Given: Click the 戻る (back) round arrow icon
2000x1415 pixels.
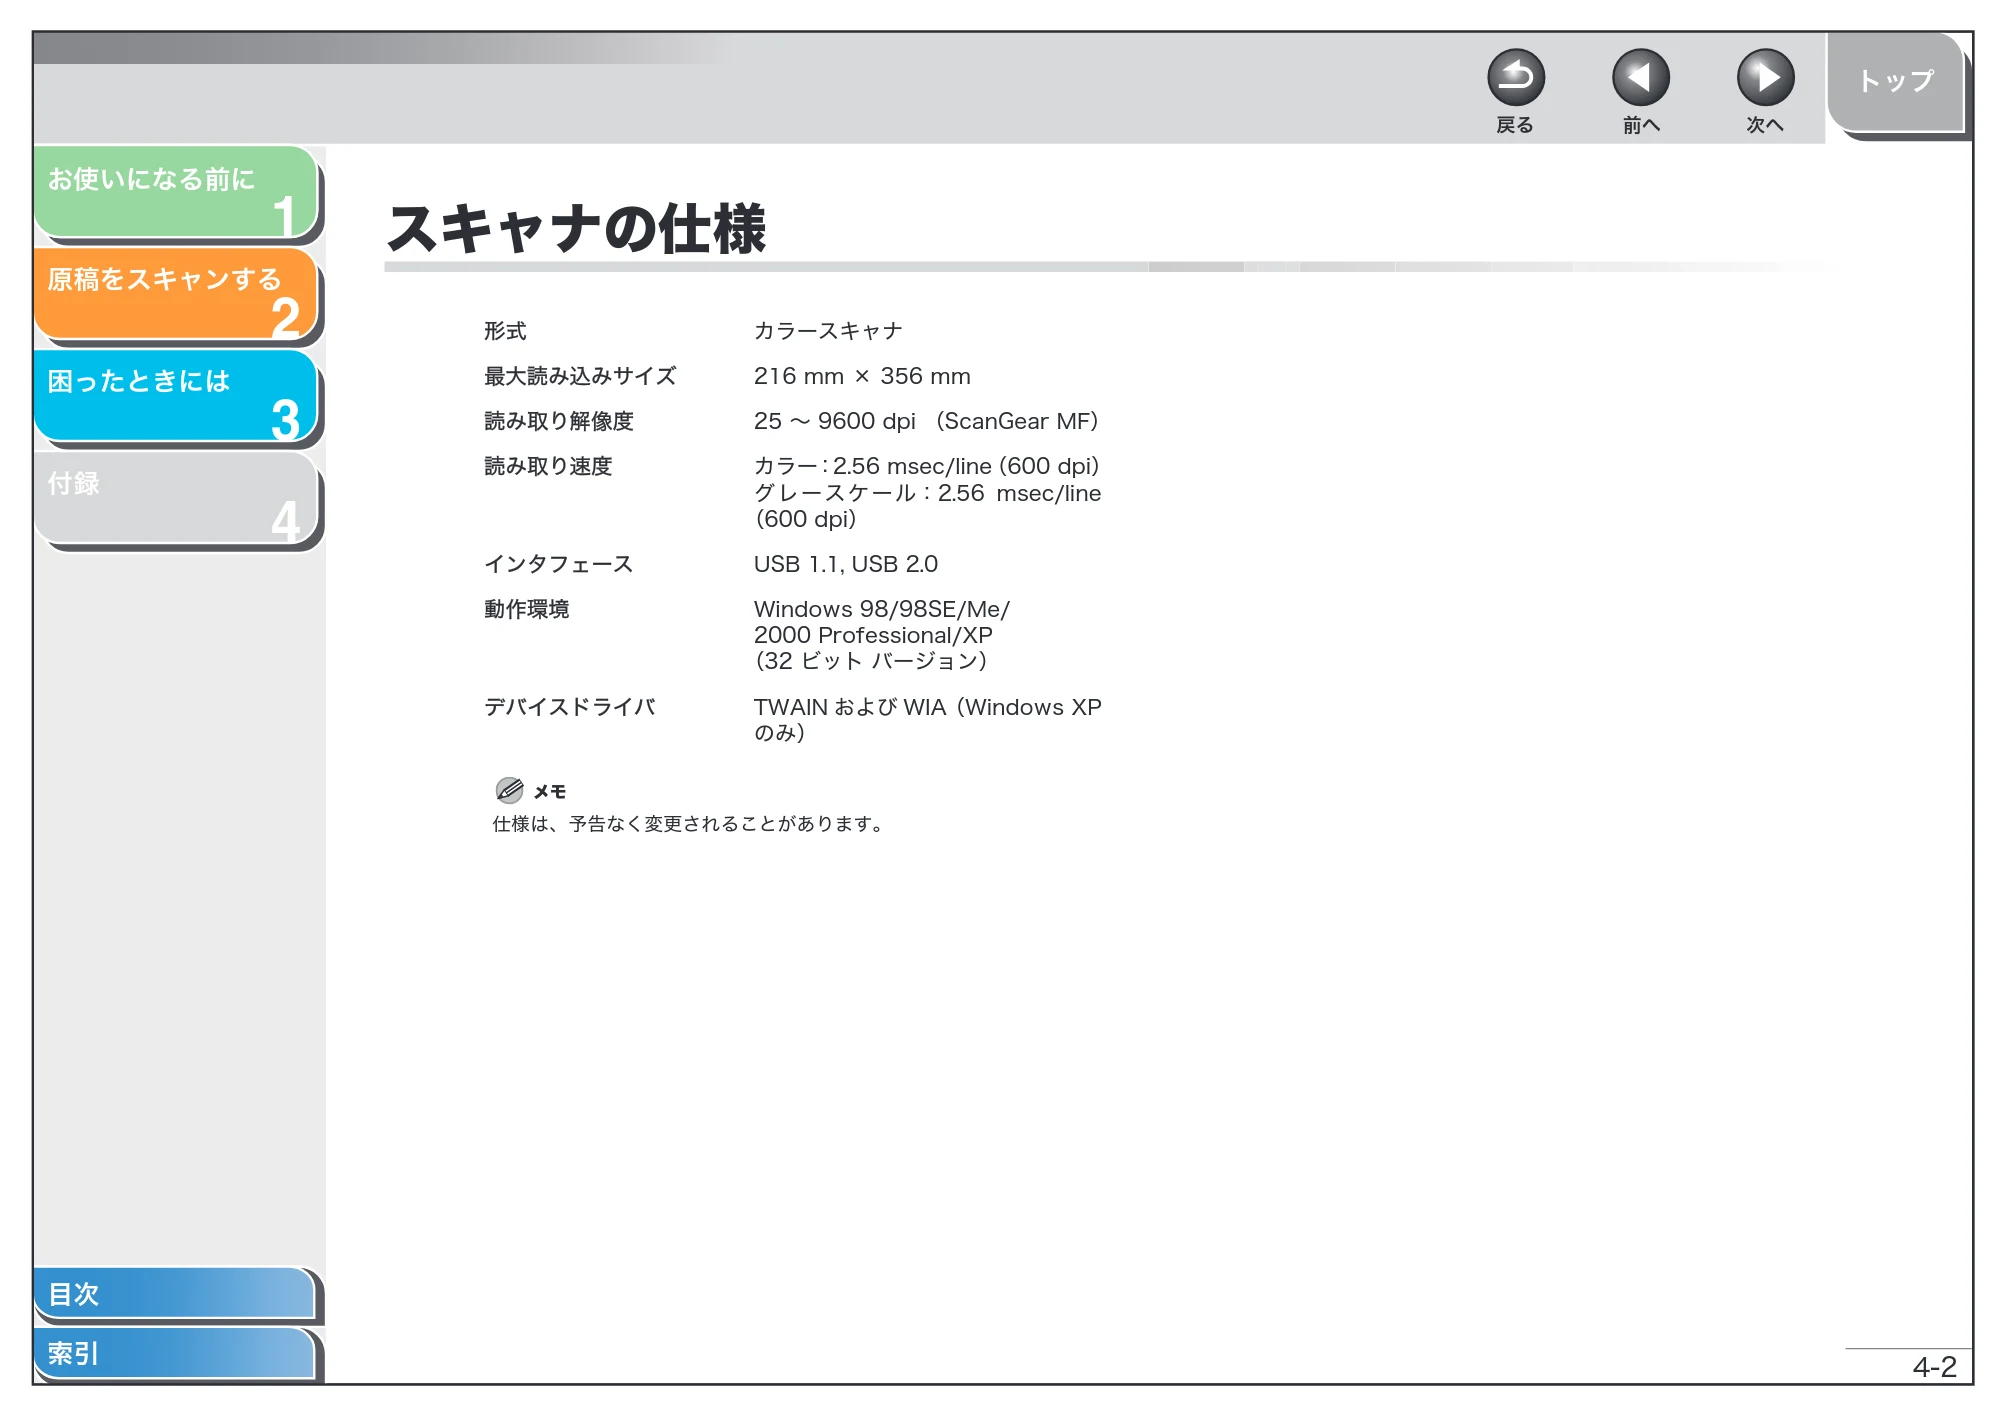Looking at the screenshot, I should coord(1515,78).
